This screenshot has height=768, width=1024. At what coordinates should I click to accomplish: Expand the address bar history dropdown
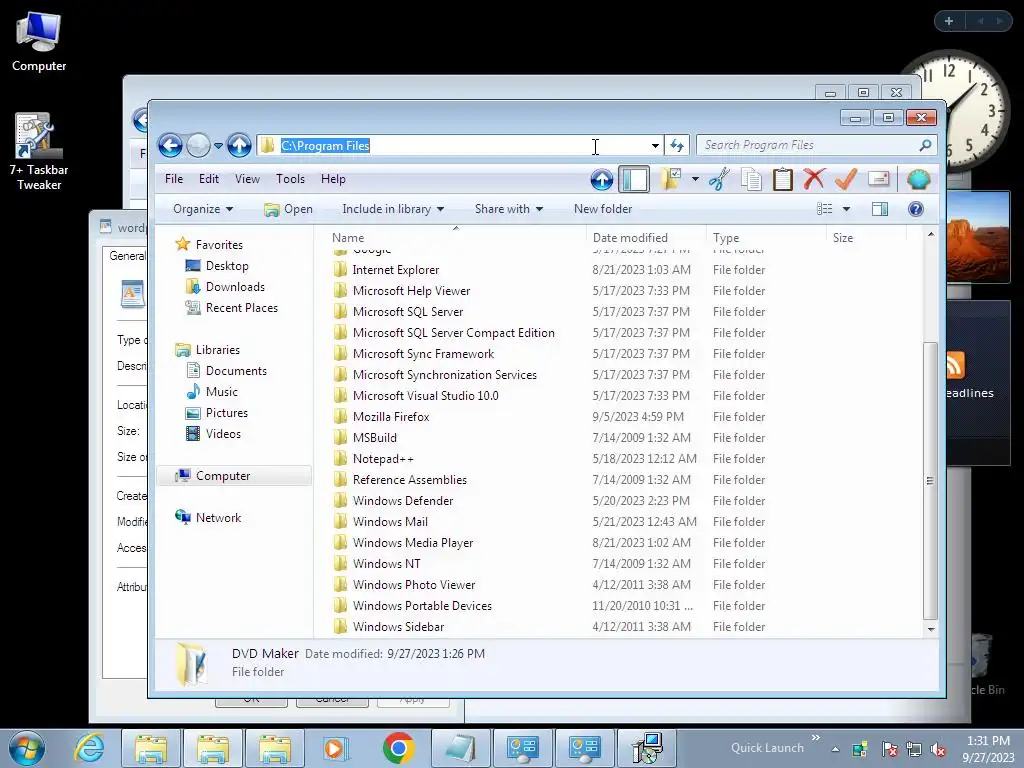[x=655, y=145]
